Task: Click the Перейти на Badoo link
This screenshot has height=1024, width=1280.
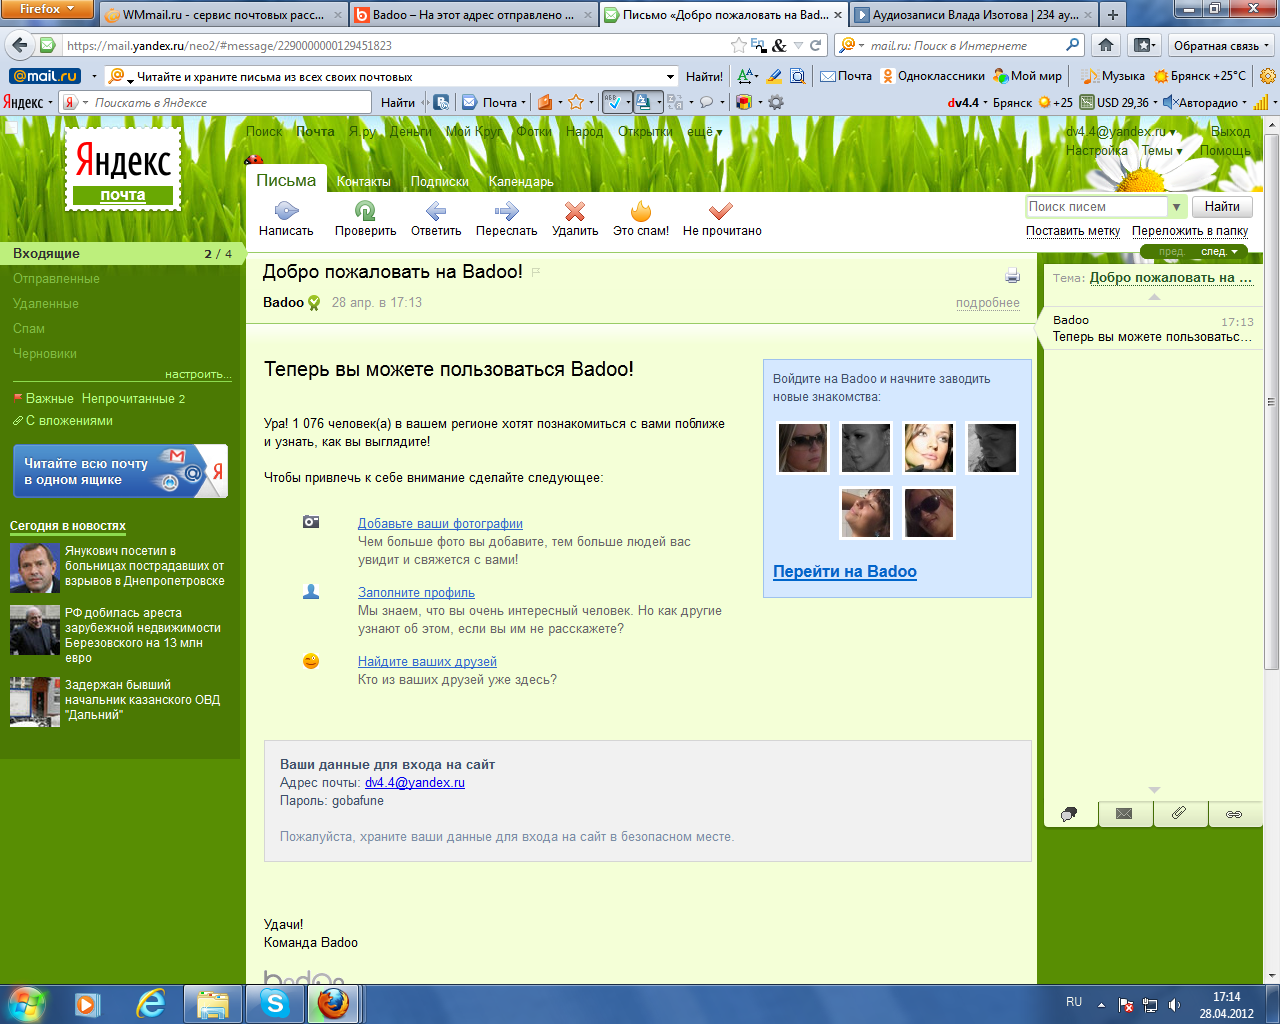Action: tap(845, 571)
